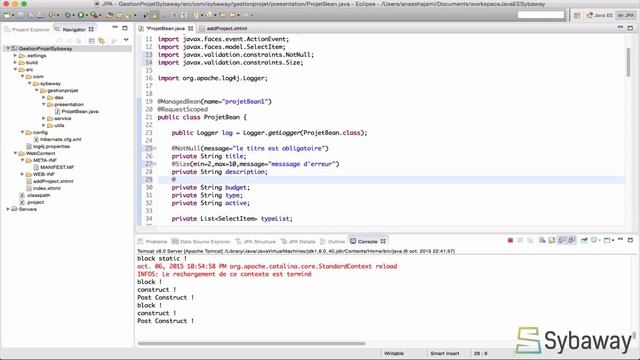Image resolution: width=640 pixels, height=360 pixels.
Task: Close the ProjetBean.java editor tab
Action: pyautogui.click(x=191, y=28)
